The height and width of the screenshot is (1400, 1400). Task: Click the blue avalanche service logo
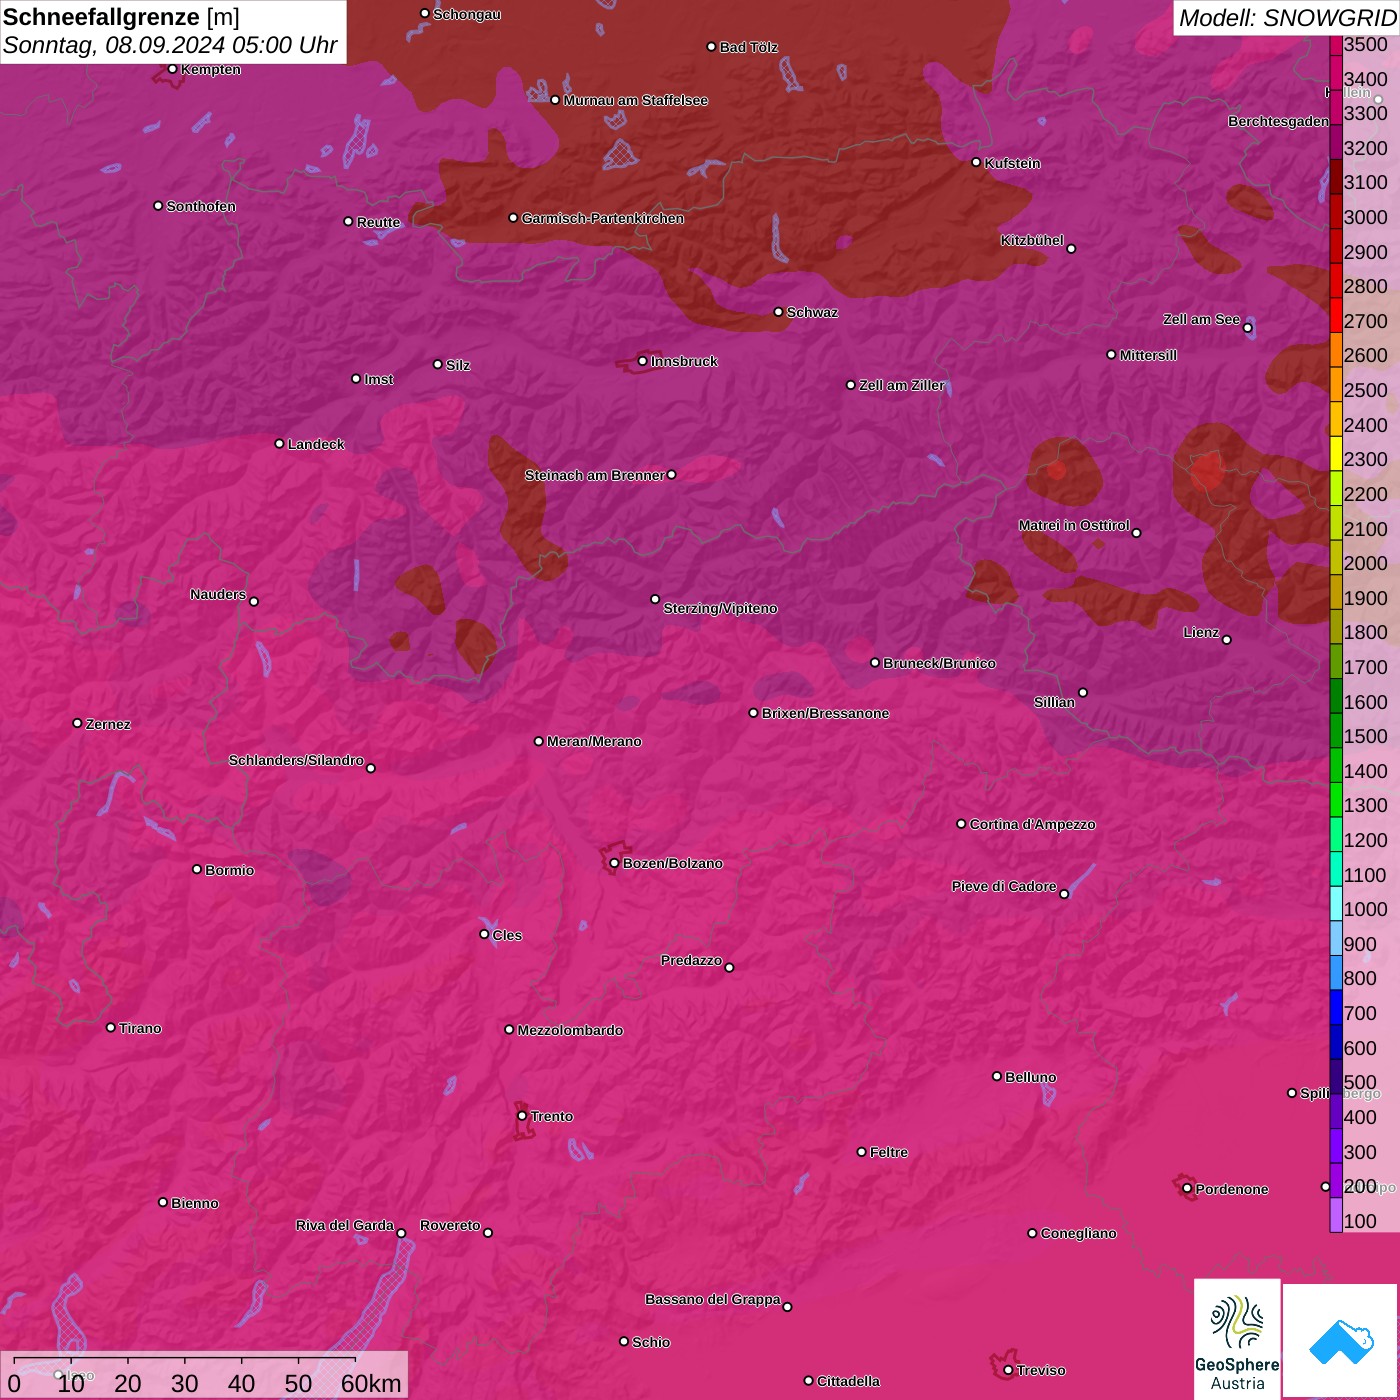[1341, 1341]
